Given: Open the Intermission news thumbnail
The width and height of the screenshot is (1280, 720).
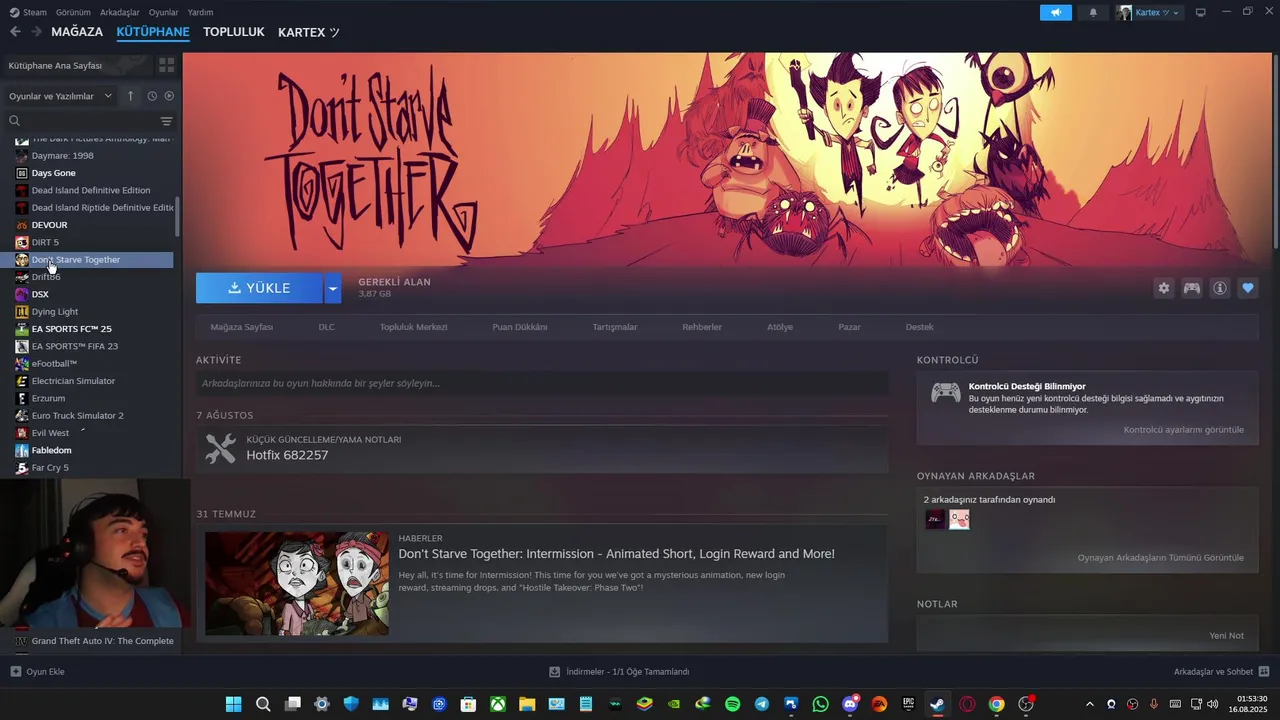Looking at the screenshot, I should click(x=297, y=583).
